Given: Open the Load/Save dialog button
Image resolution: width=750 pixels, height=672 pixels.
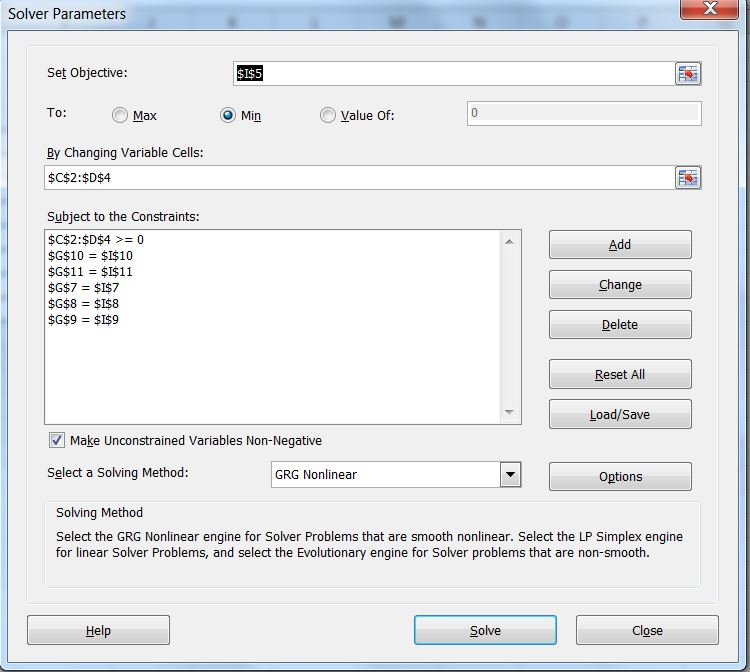Looking at the screenshot, I should point(620,414).
